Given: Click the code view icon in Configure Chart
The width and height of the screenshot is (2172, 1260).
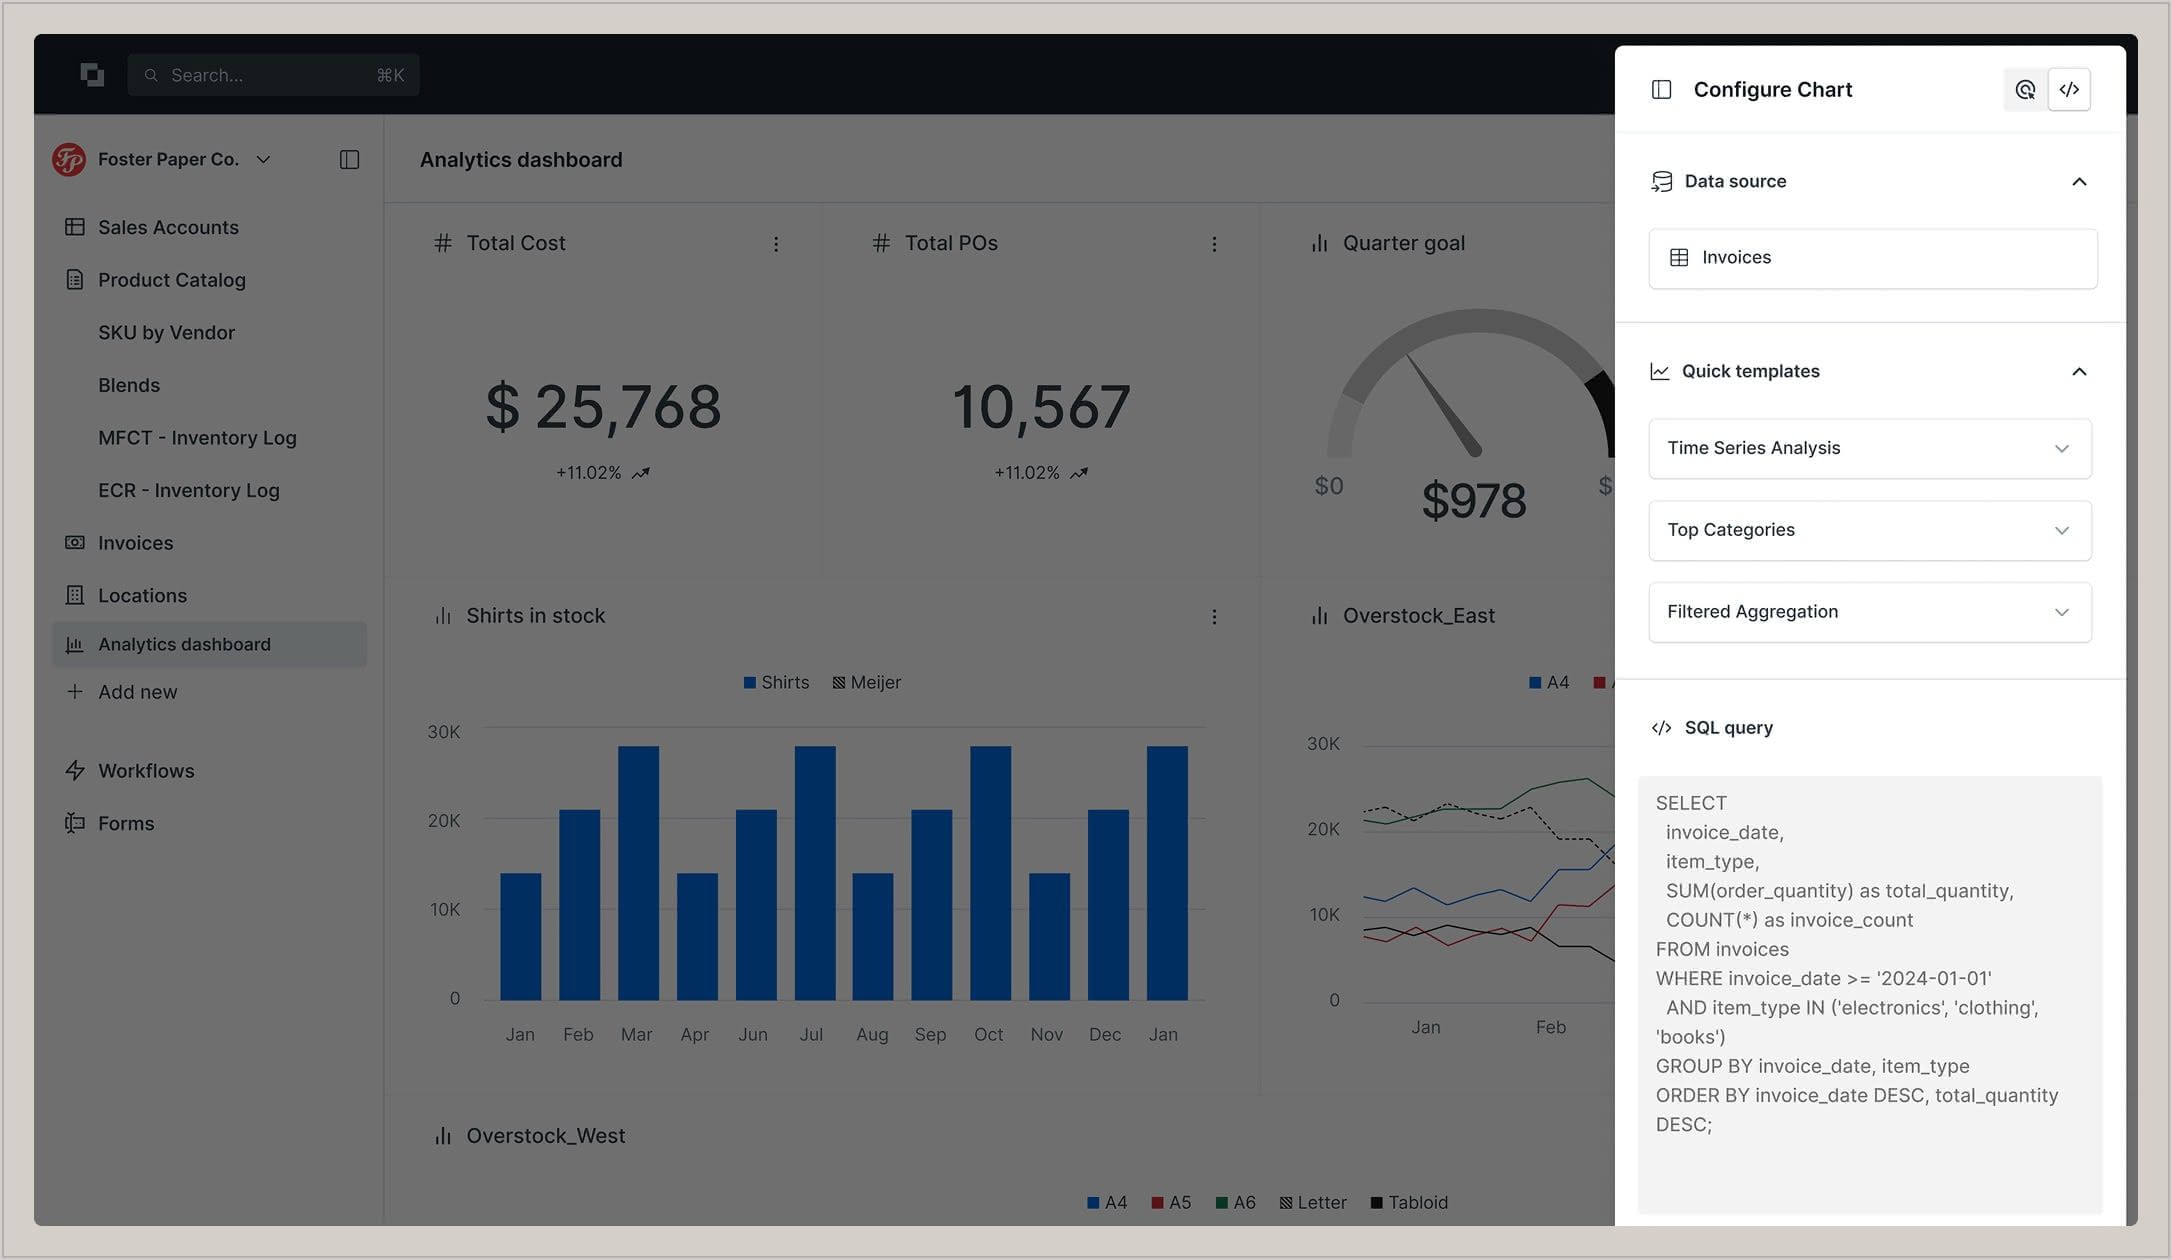Looking at the screenshot, I should pos(2069,90).
